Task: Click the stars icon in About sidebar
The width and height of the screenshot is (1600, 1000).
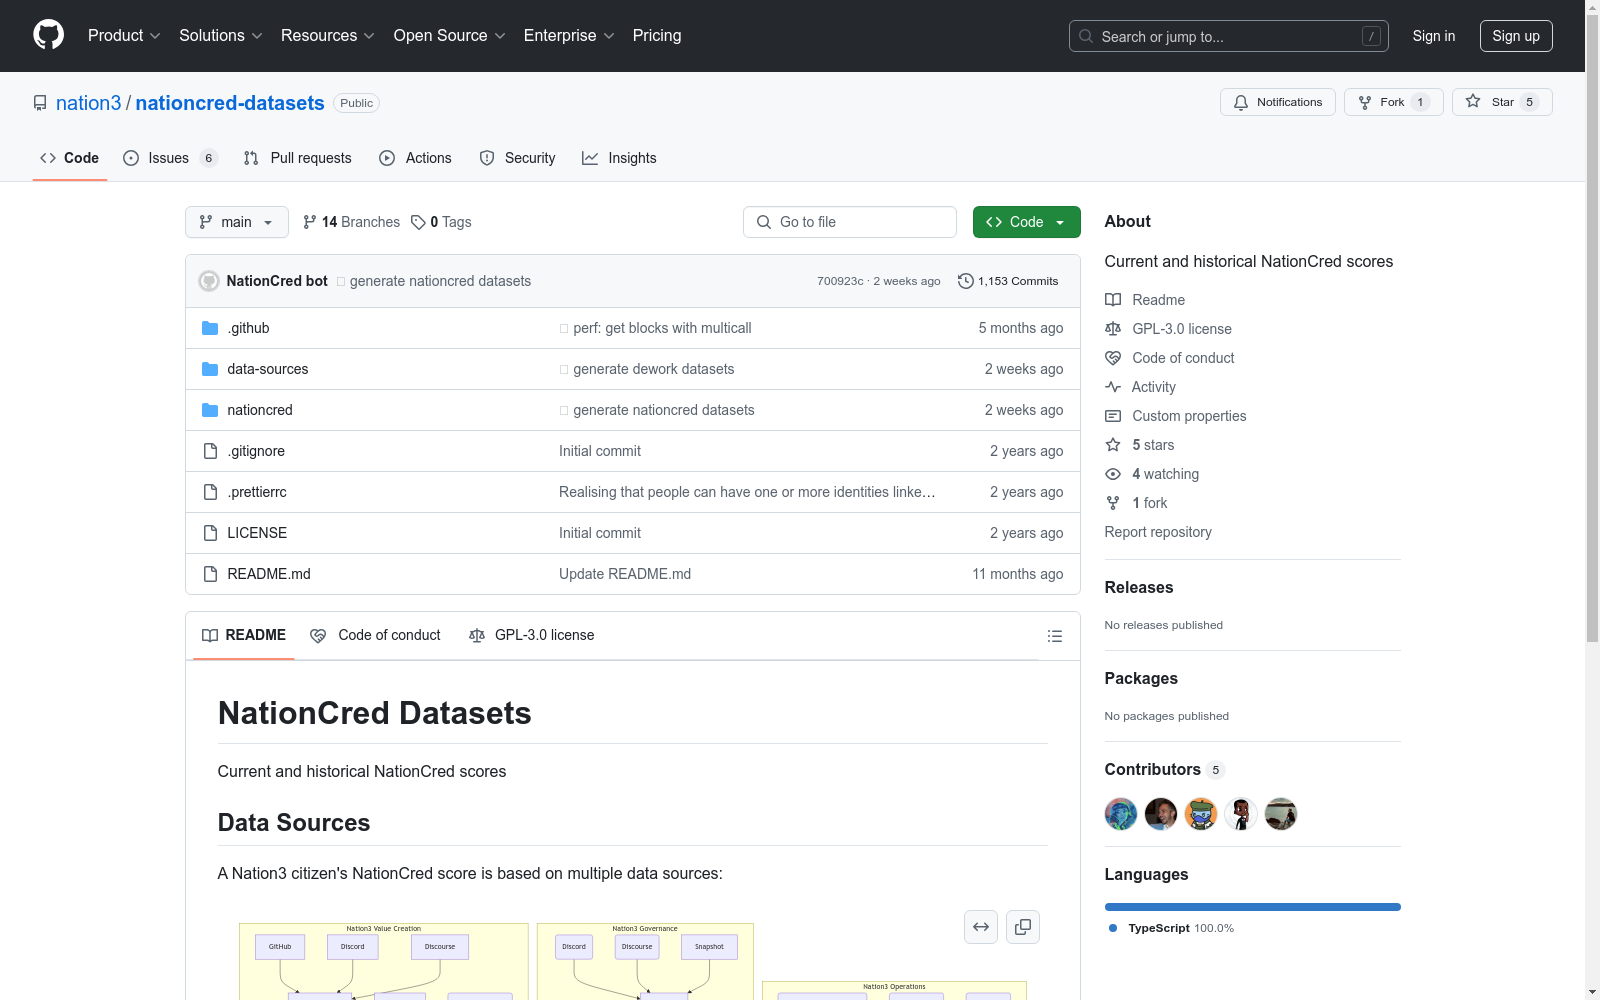Action: pos(1113,445)
